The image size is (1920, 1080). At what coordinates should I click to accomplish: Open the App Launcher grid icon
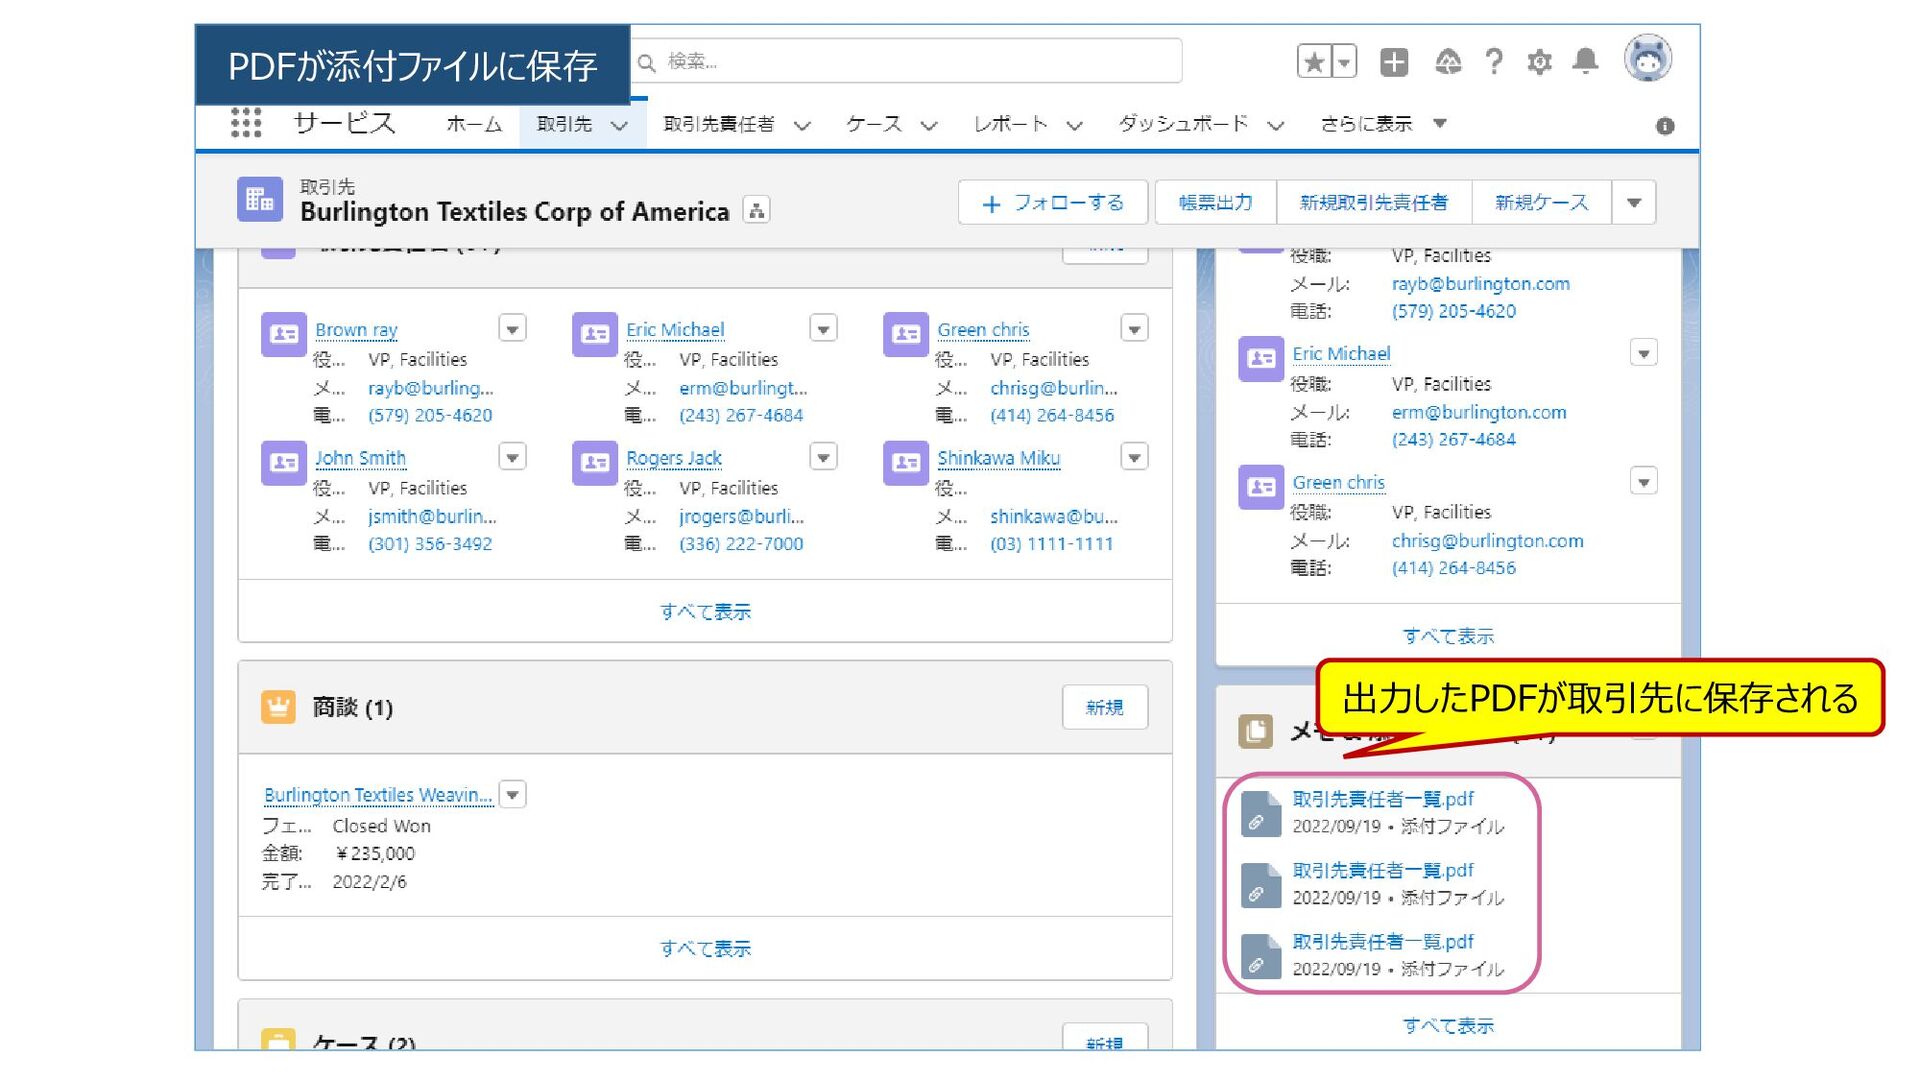click(x=246, y=123)
